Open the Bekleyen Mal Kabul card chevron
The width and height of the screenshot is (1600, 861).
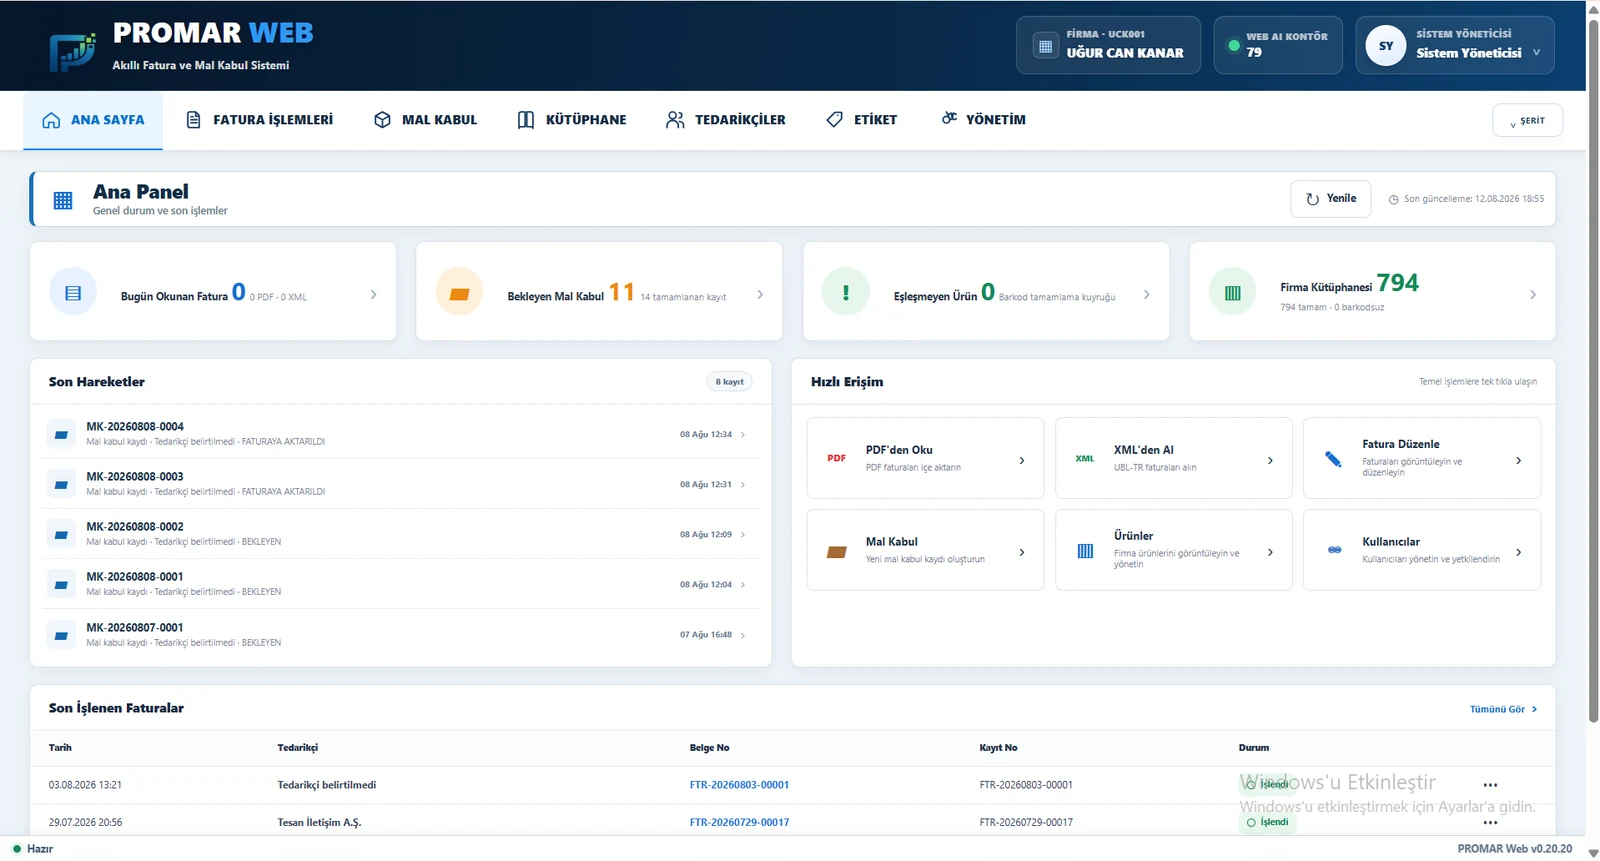click(x=760, y=294)
